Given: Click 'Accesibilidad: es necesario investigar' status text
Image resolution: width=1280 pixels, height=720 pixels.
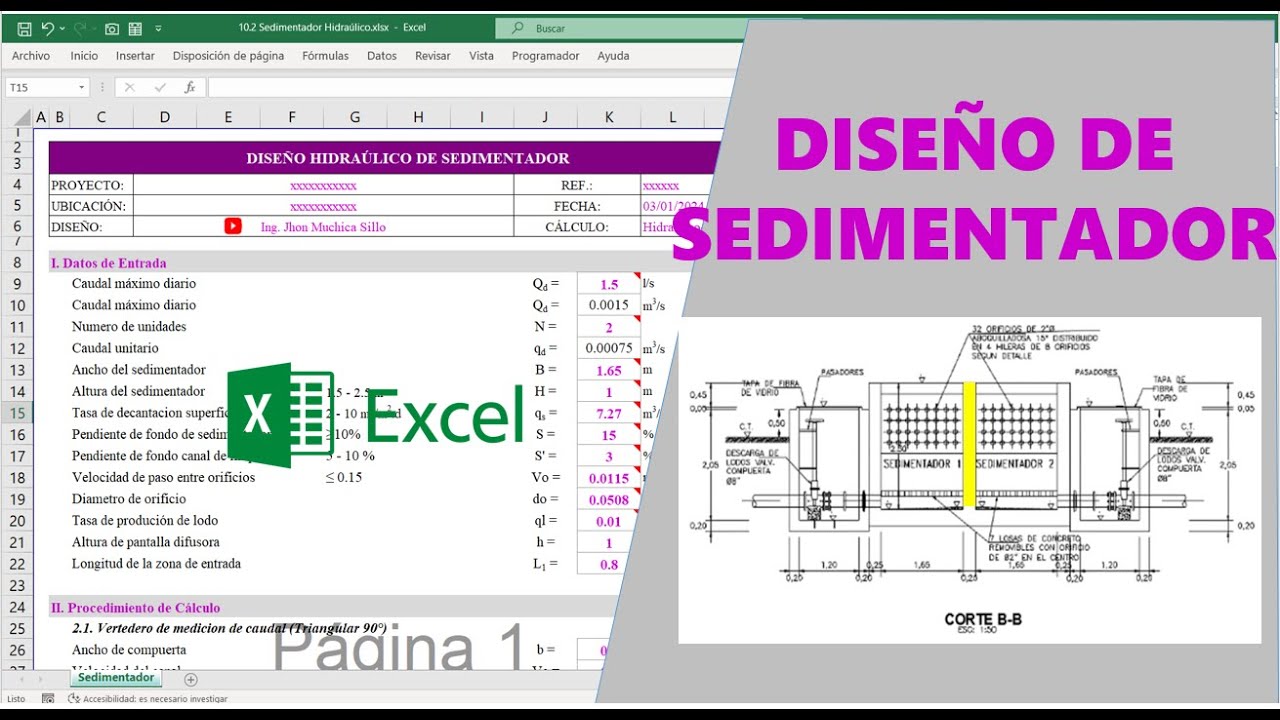Looking at the screenshot, I should [155, 699].
